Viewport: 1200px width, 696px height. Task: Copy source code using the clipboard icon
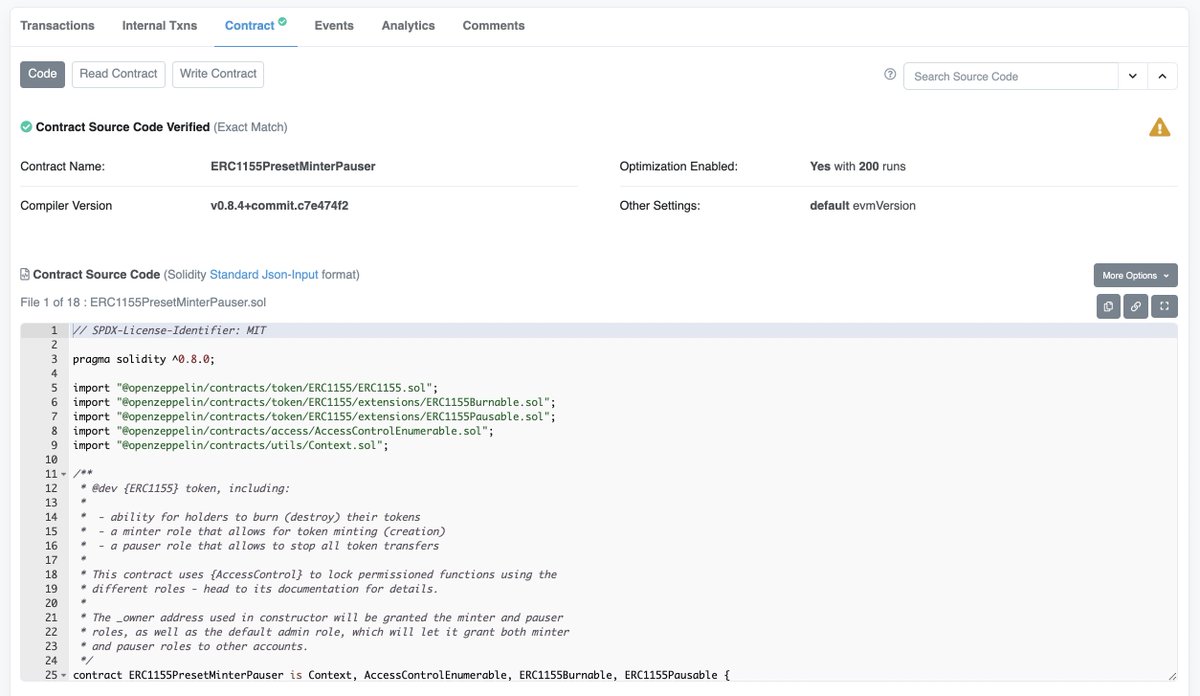point(1108,306)
